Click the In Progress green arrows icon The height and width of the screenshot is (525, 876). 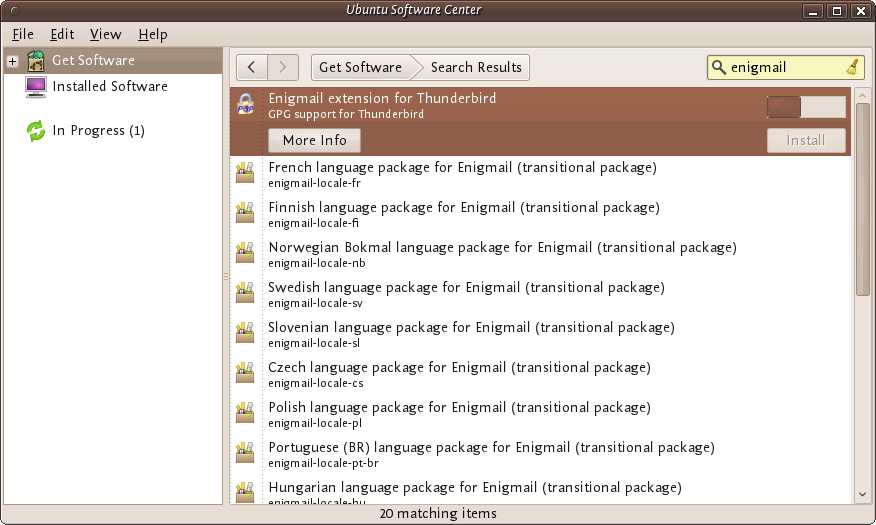[36, 131]
